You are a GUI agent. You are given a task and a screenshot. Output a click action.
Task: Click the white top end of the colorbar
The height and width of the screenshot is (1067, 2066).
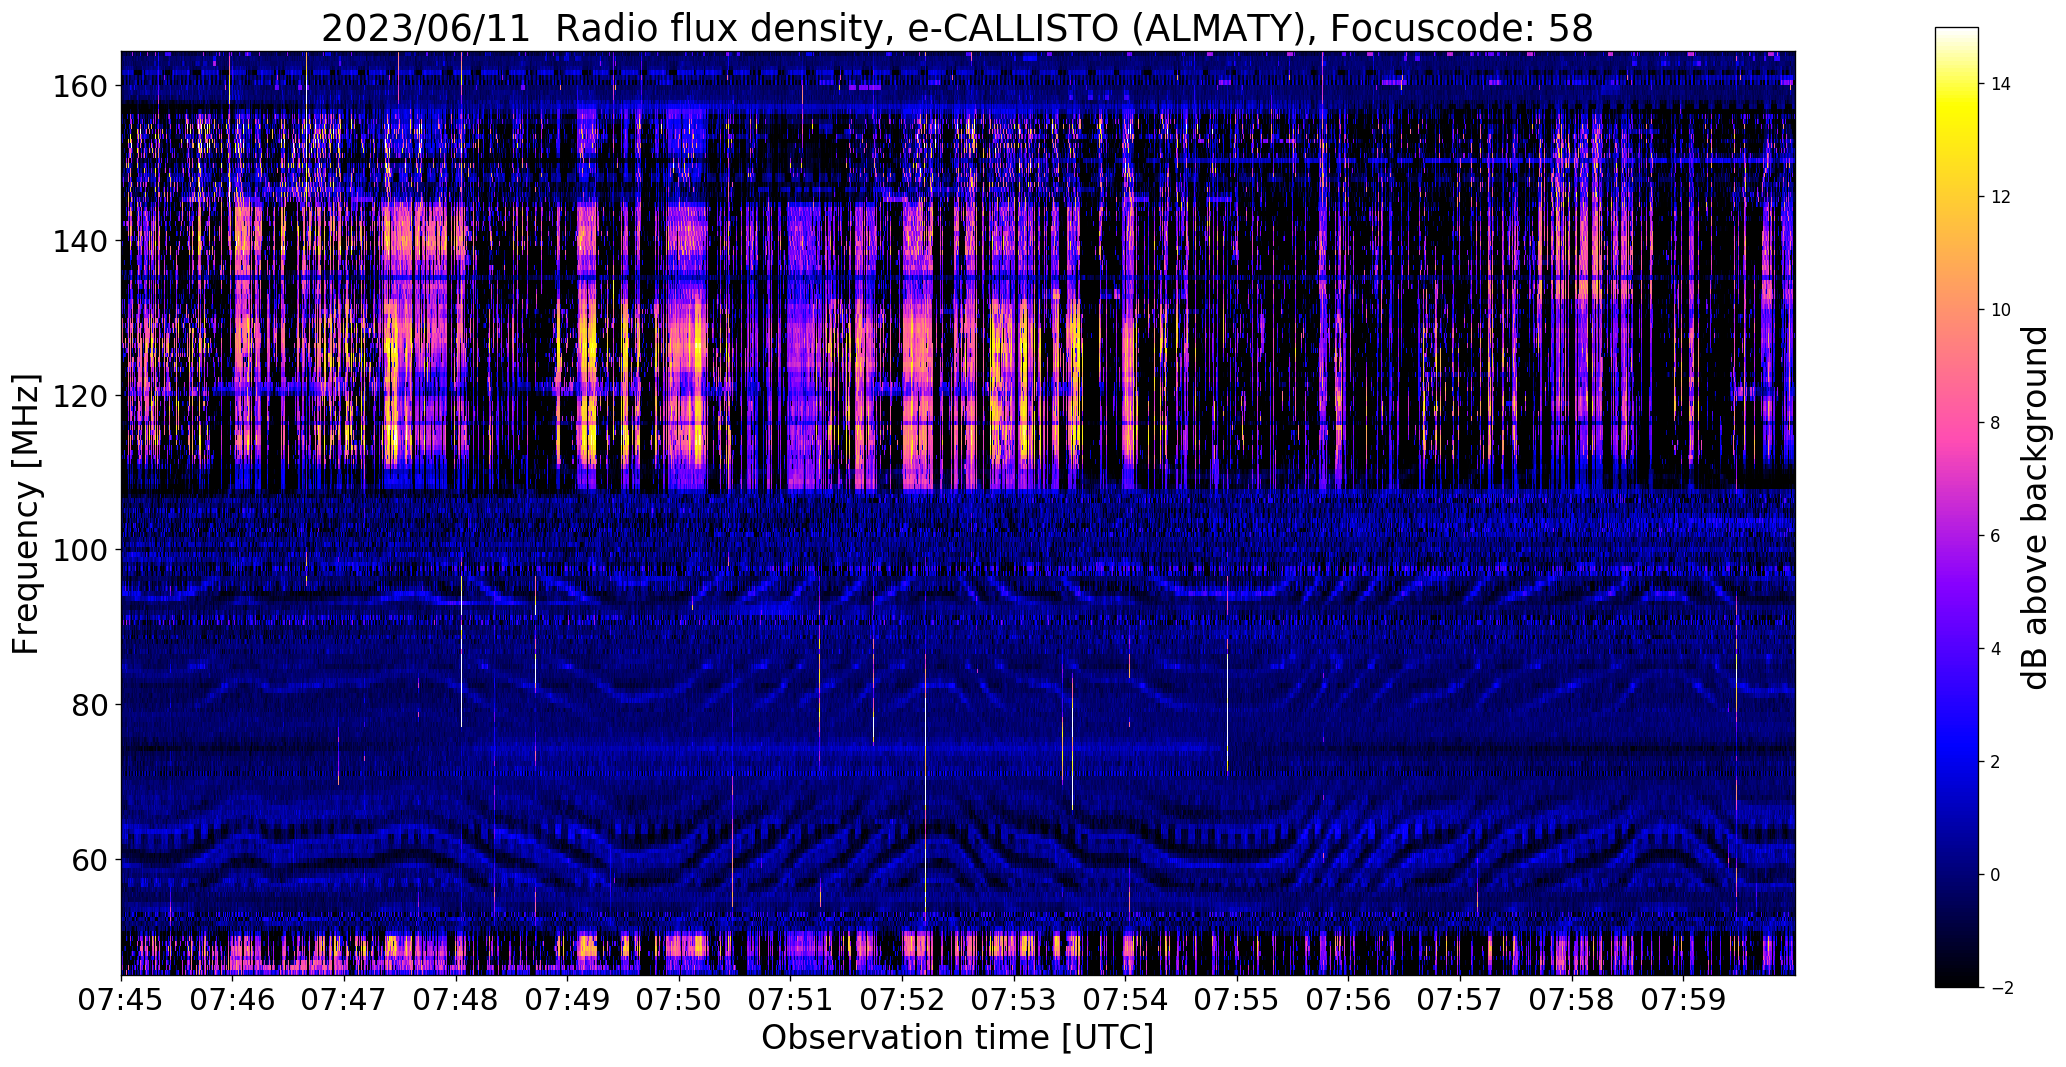click(x=1957, y=33)
